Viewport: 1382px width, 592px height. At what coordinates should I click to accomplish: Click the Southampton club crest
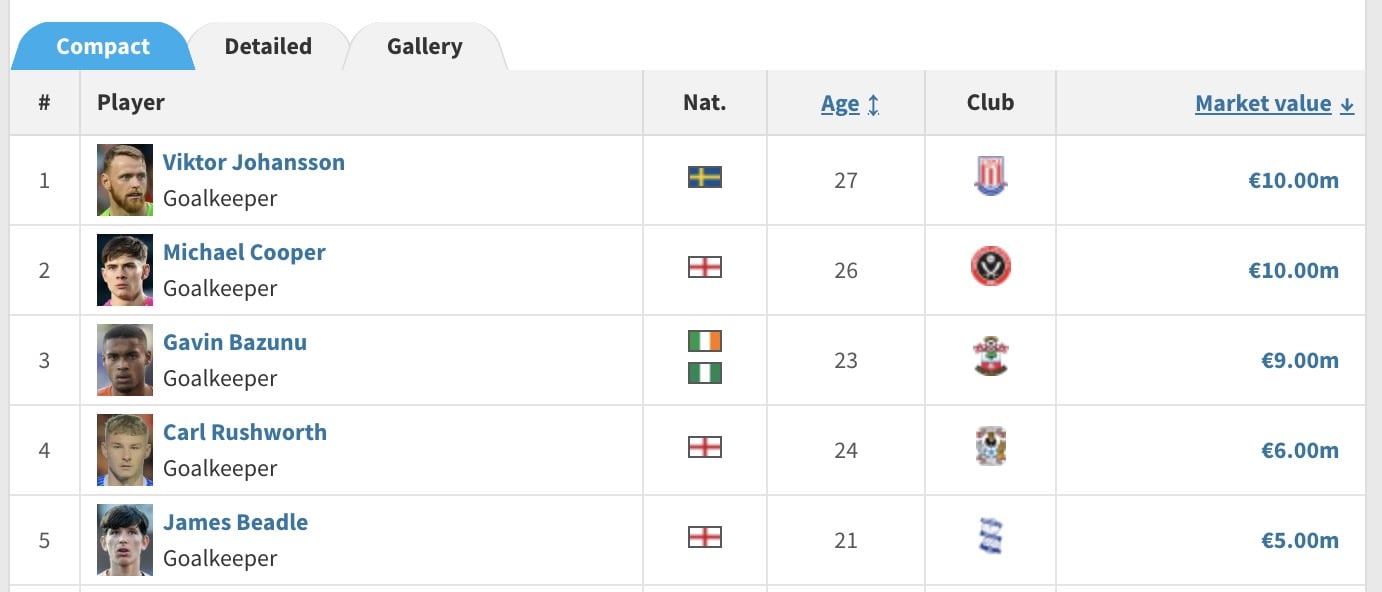(x=990, y=358)
